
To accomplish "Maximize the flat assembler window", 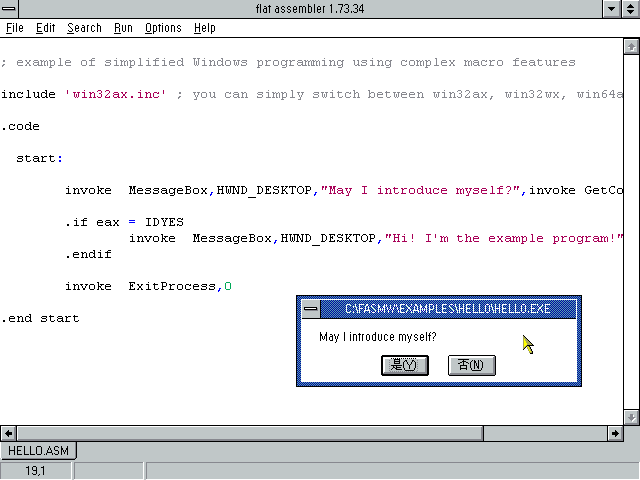I will tap(631, 9).
